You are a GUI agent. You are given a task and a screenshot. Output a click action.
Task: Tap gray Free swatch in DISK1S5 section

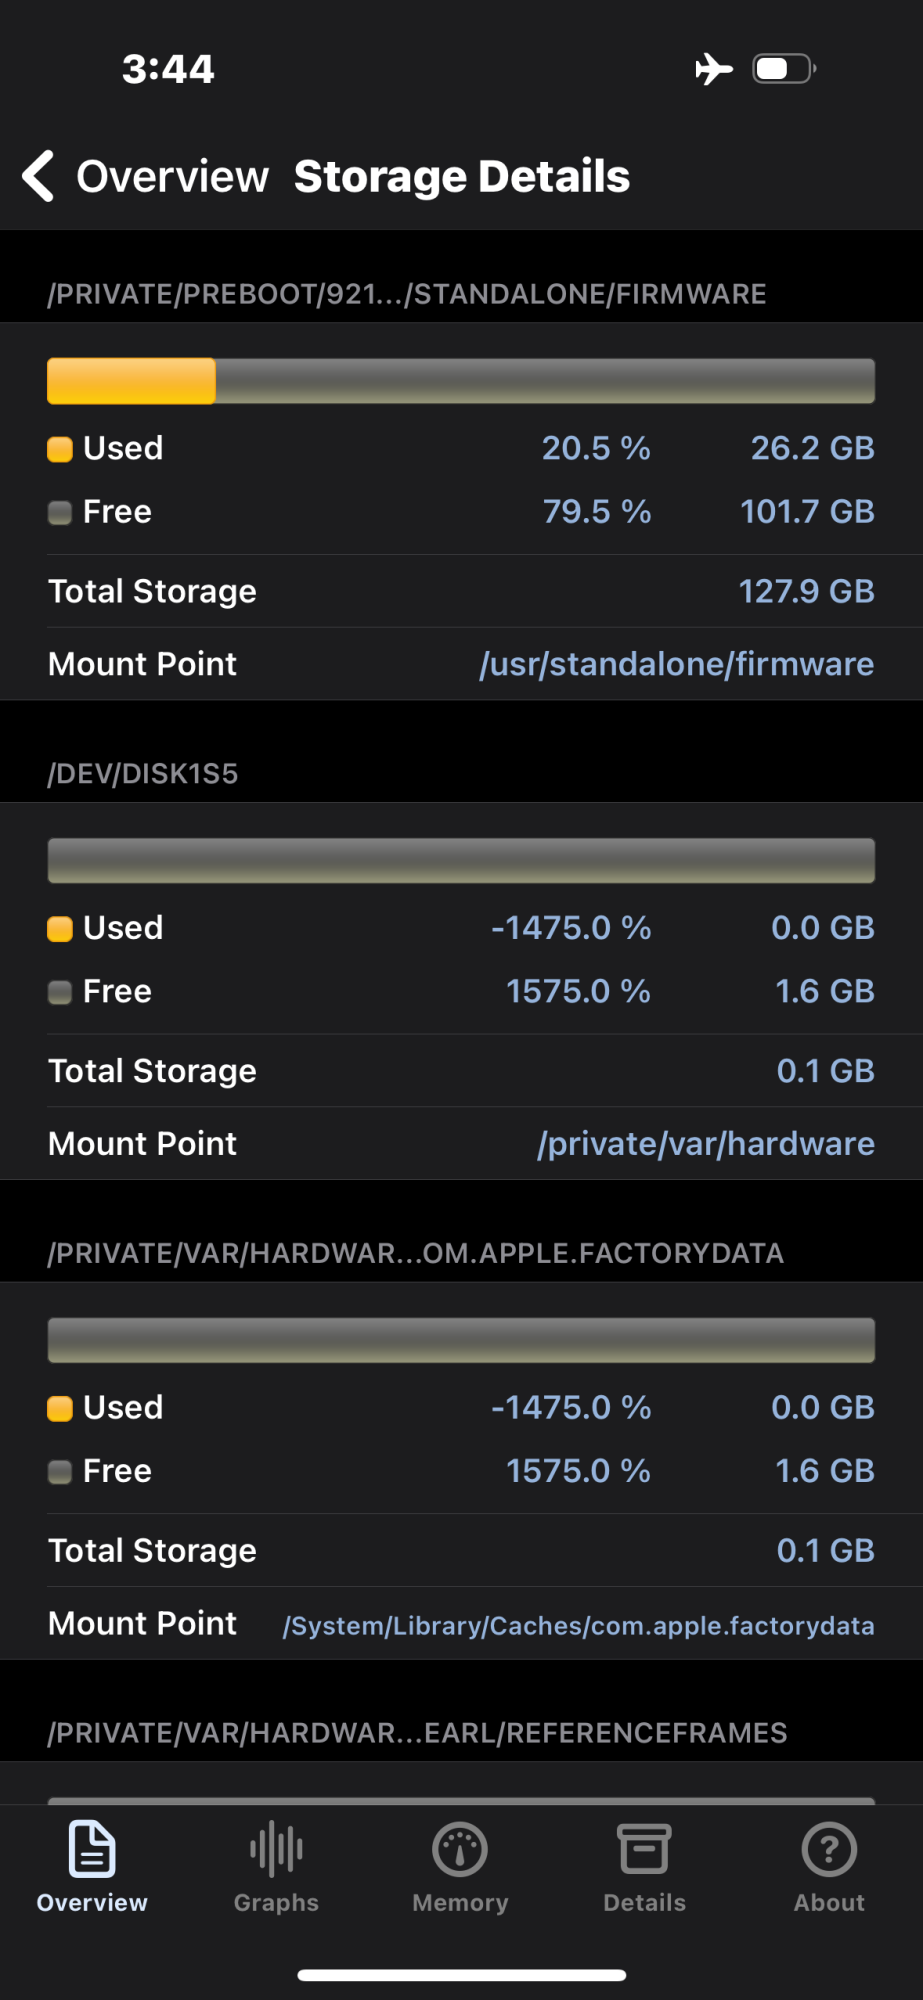coord(60,992)
